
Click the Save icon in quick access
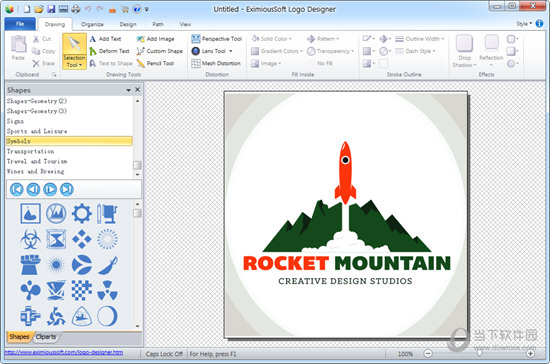pyautogui.click(x=51, y=9)
